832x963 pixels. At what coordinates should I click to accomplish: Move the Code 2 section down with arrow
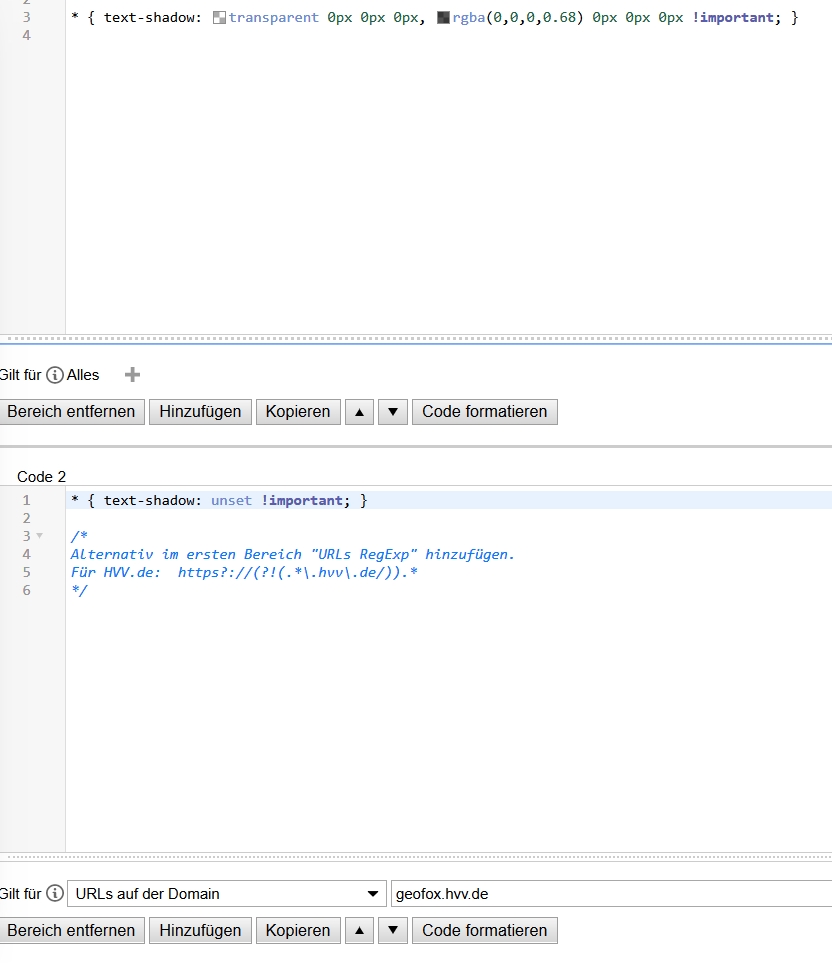[x=393, y=931]
